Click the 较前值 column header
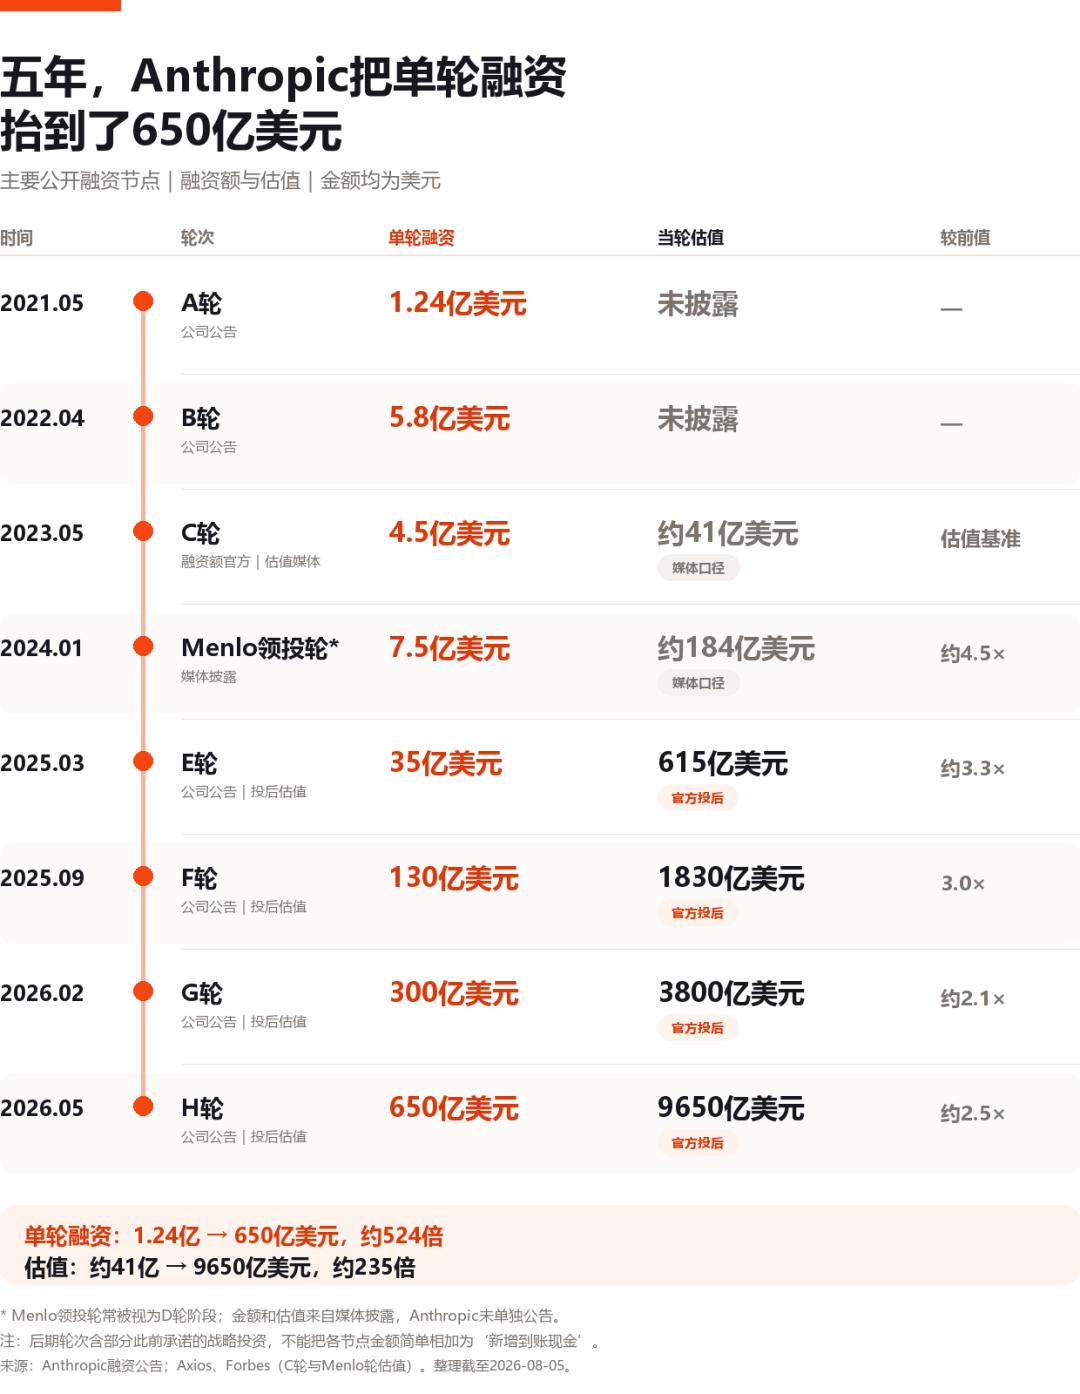The width and height of the screenshot is (1080, 1394). [965, 238]
